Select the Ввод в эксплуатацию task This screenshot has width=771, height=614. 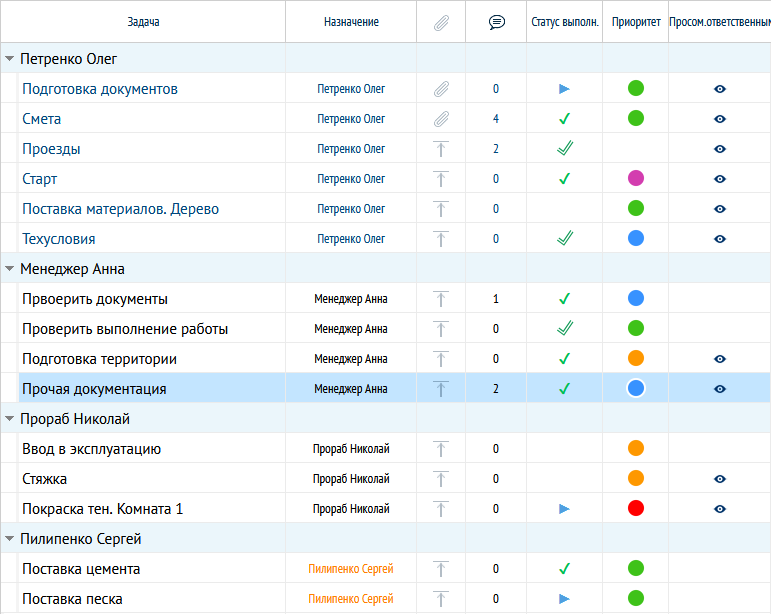[91, 449]
